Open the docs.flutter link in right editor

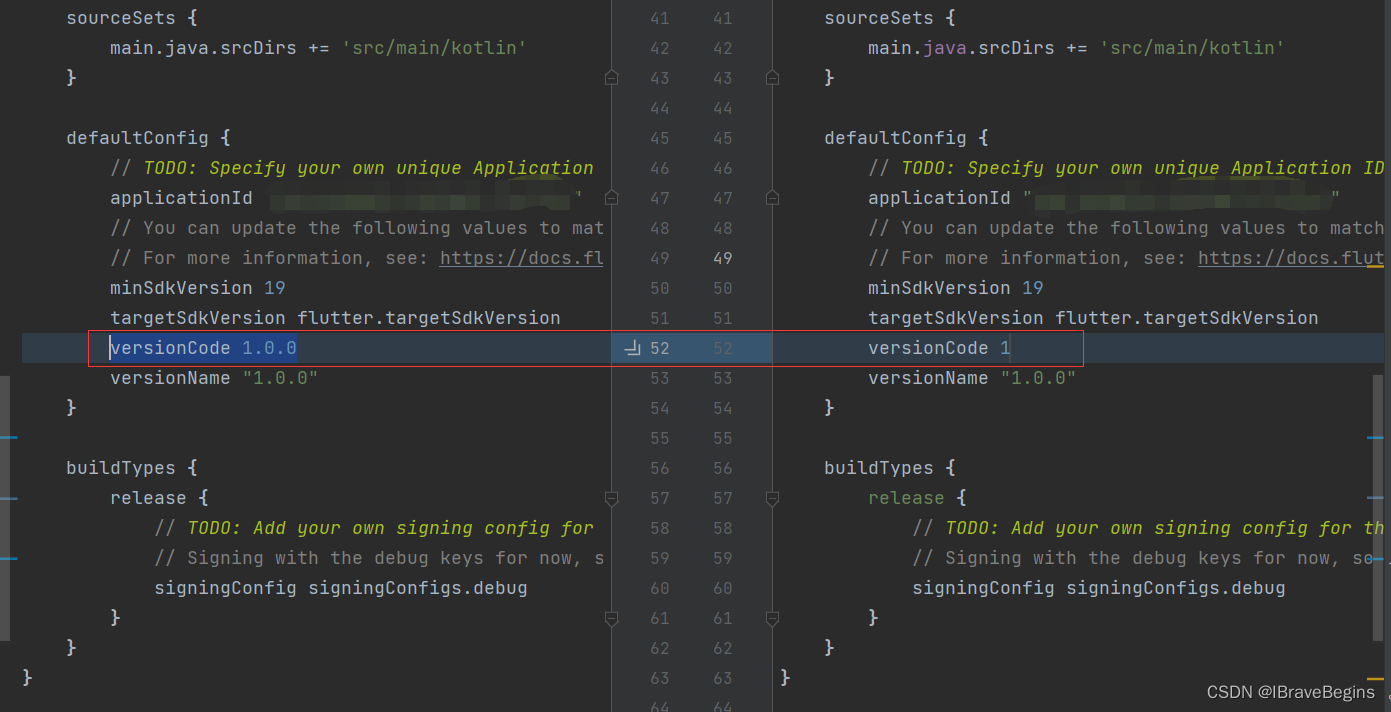point(1290,257)
